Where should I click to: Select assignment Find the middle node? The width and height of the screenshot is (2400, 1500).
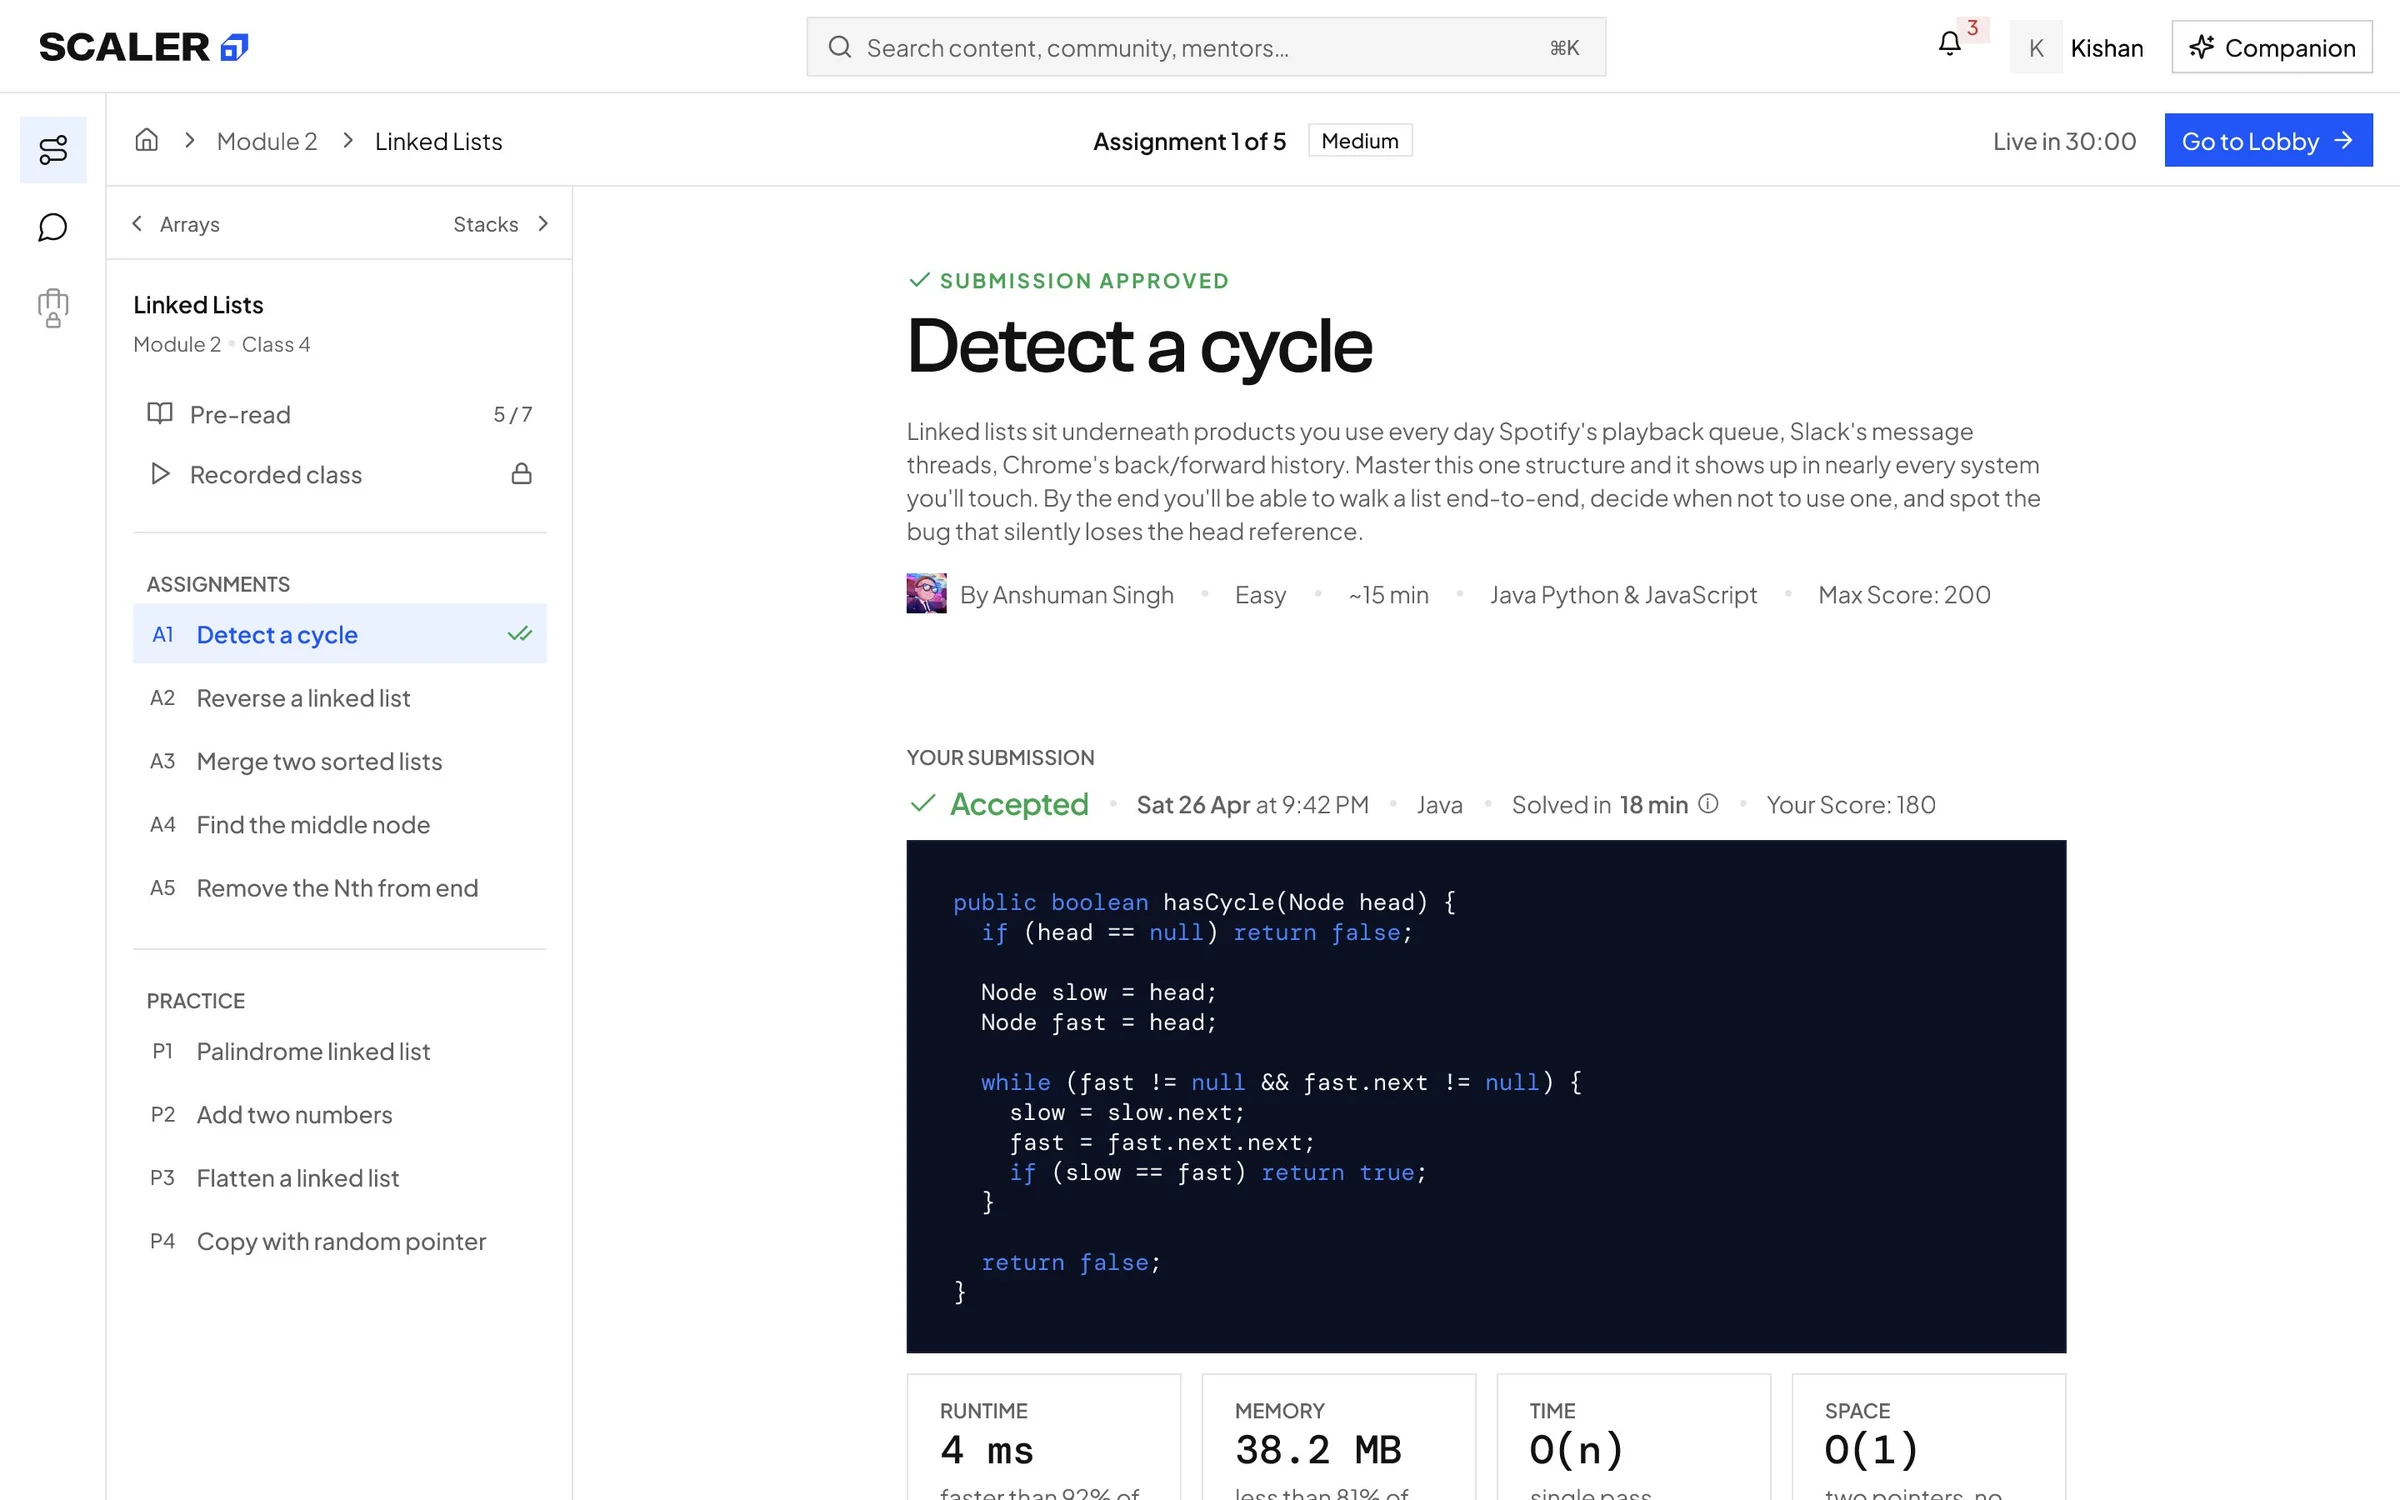point(340,823)
